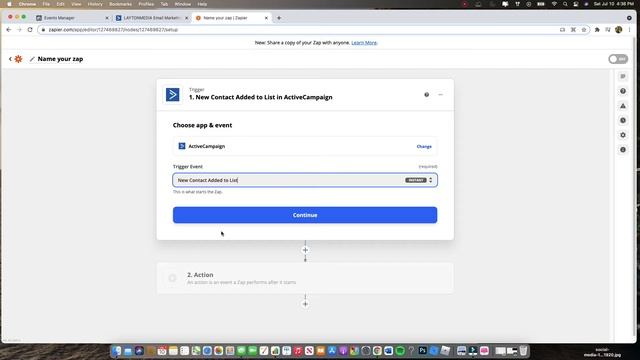This screenshot has width=640, height=360.
Task: Open the warning triangle sidebar icon
Action: [x=623, y=106]
